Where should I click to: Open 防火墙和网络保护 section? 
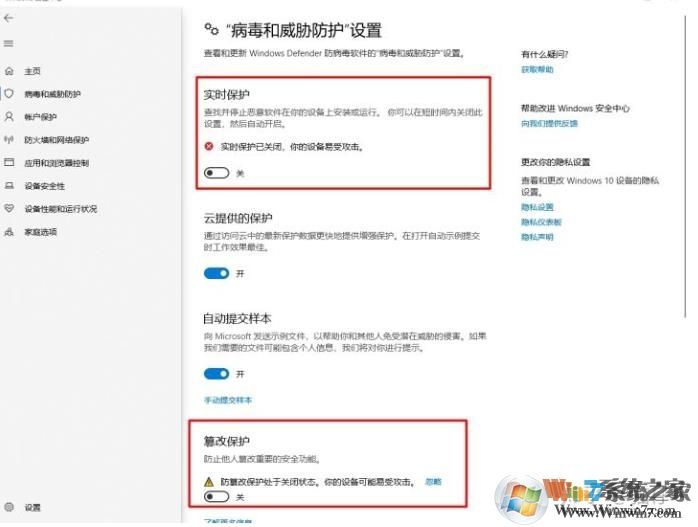point(57,140)
